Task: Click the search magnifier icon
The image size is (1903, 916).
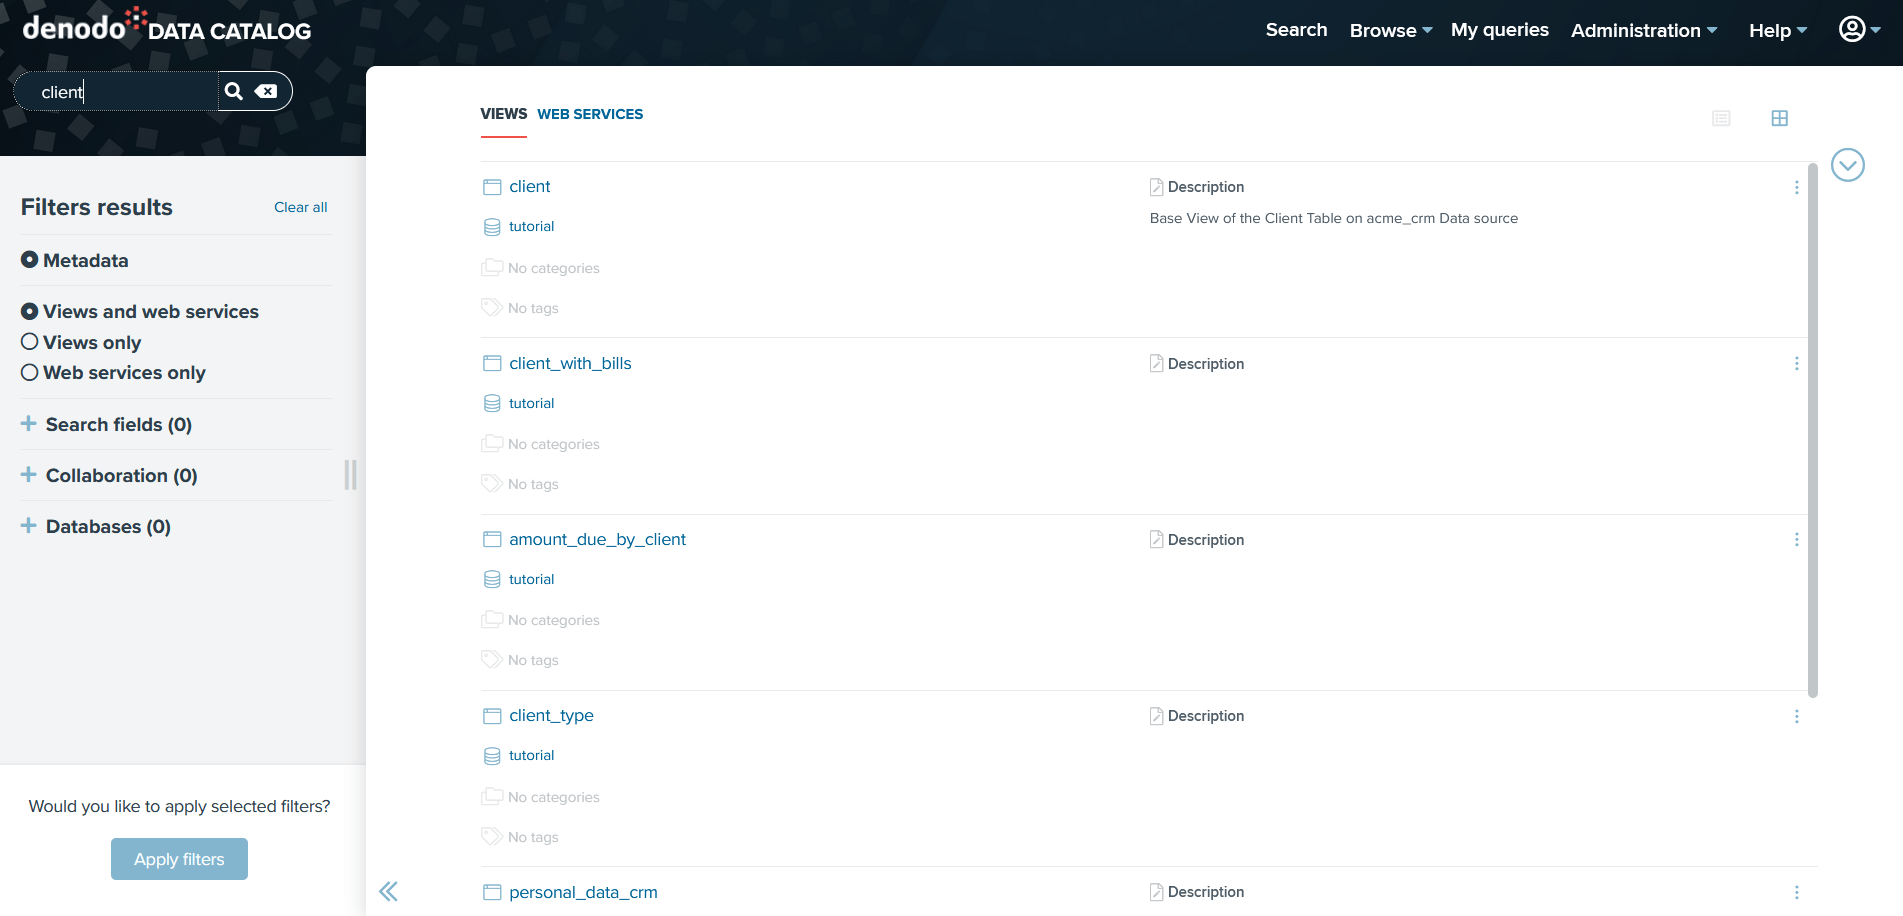Action: (234, 91)
